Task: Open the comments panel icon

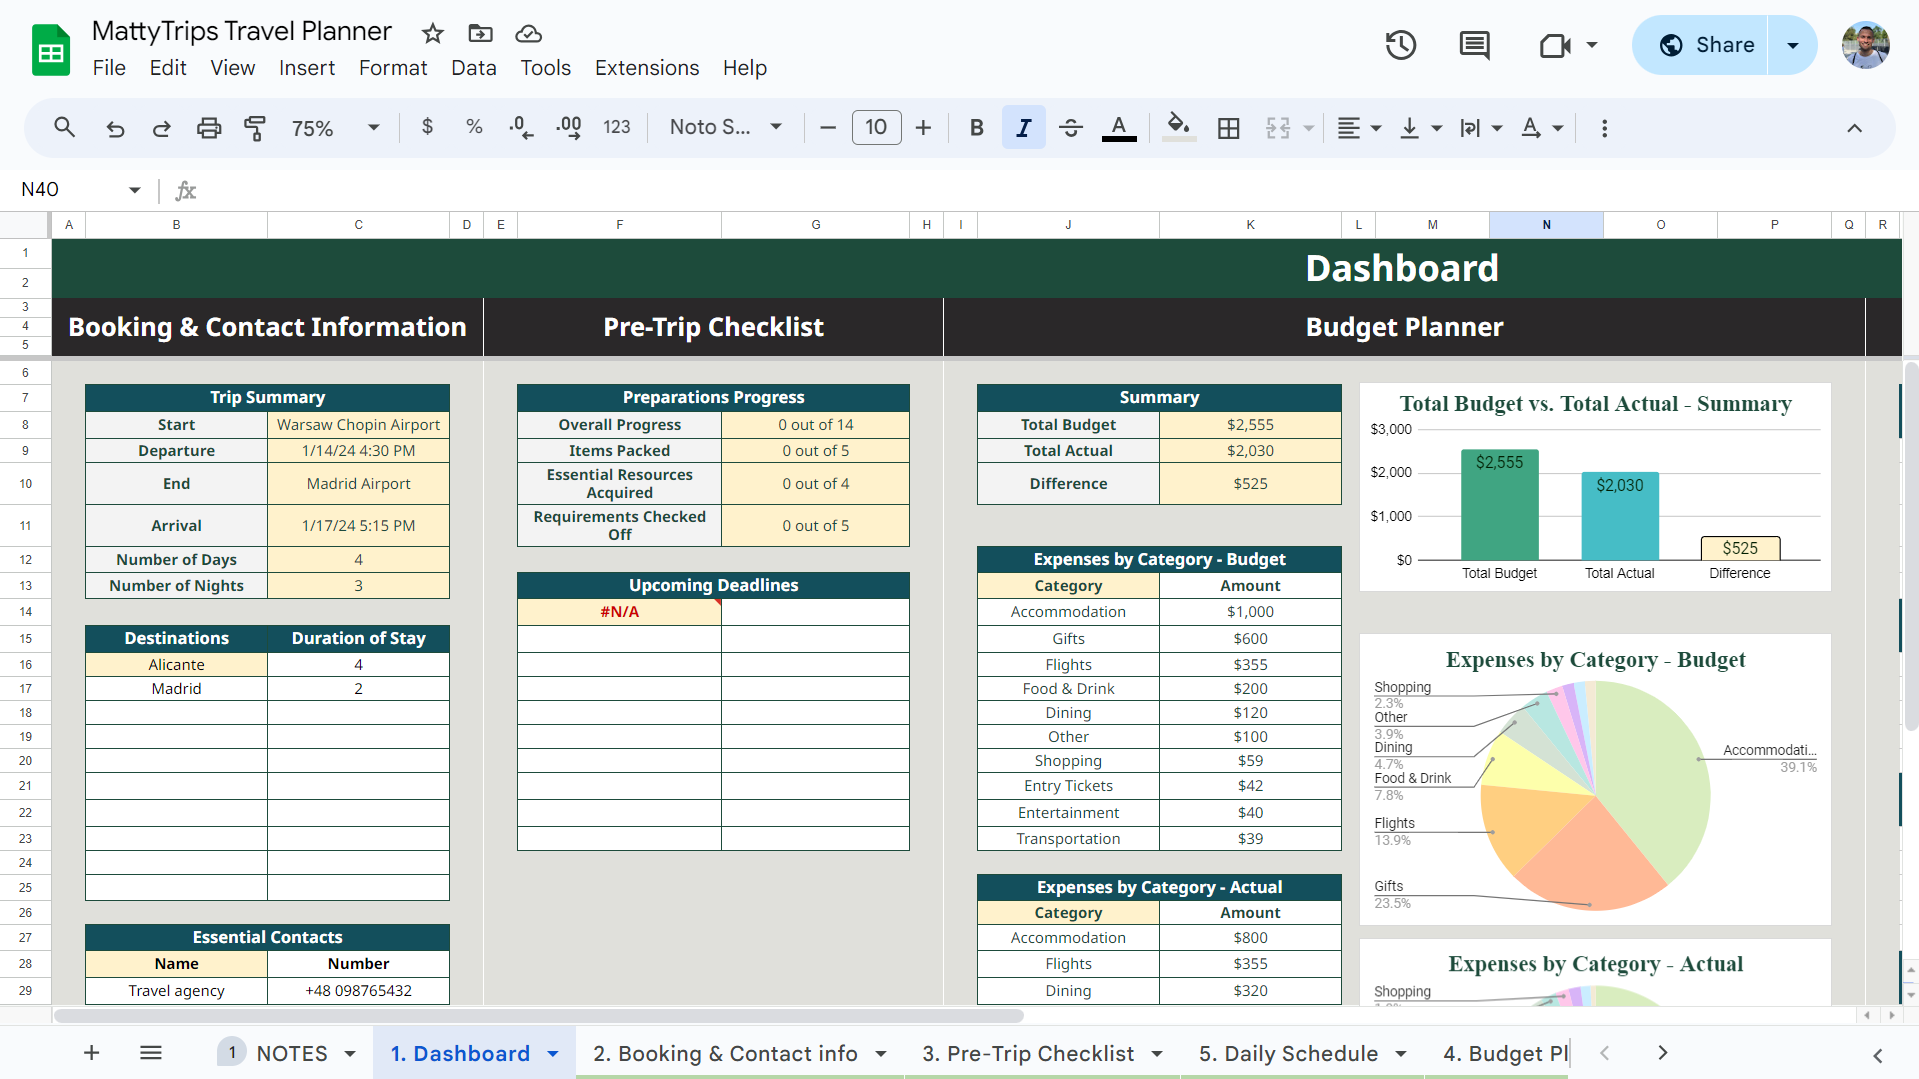Action: pos(1474,45)
